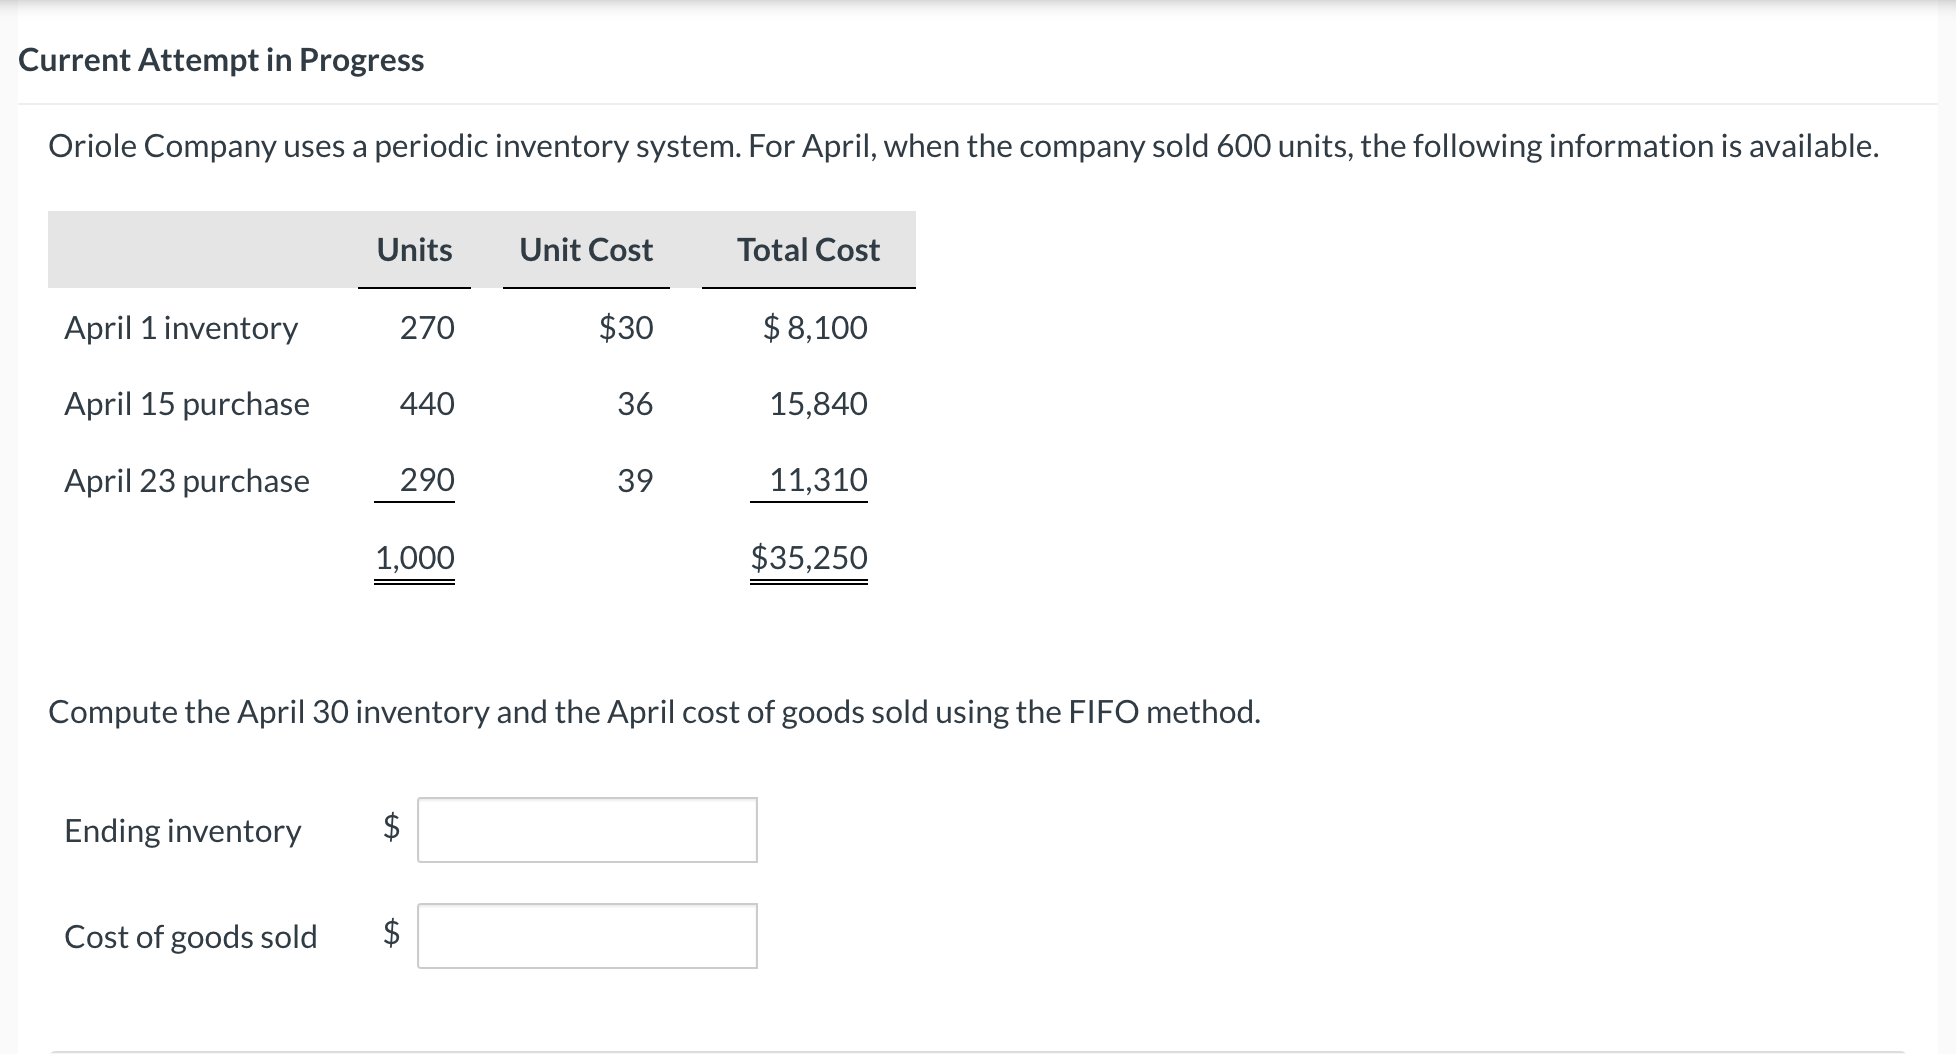Click the $35,250 grand total value
Viewport: 1956px width, 1054px height.
(809, 557)
